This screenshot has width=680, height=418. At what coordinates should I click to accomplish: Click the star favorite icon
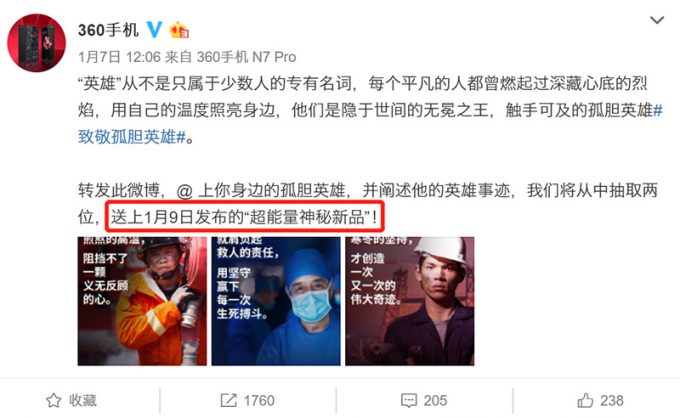(54, 400)
